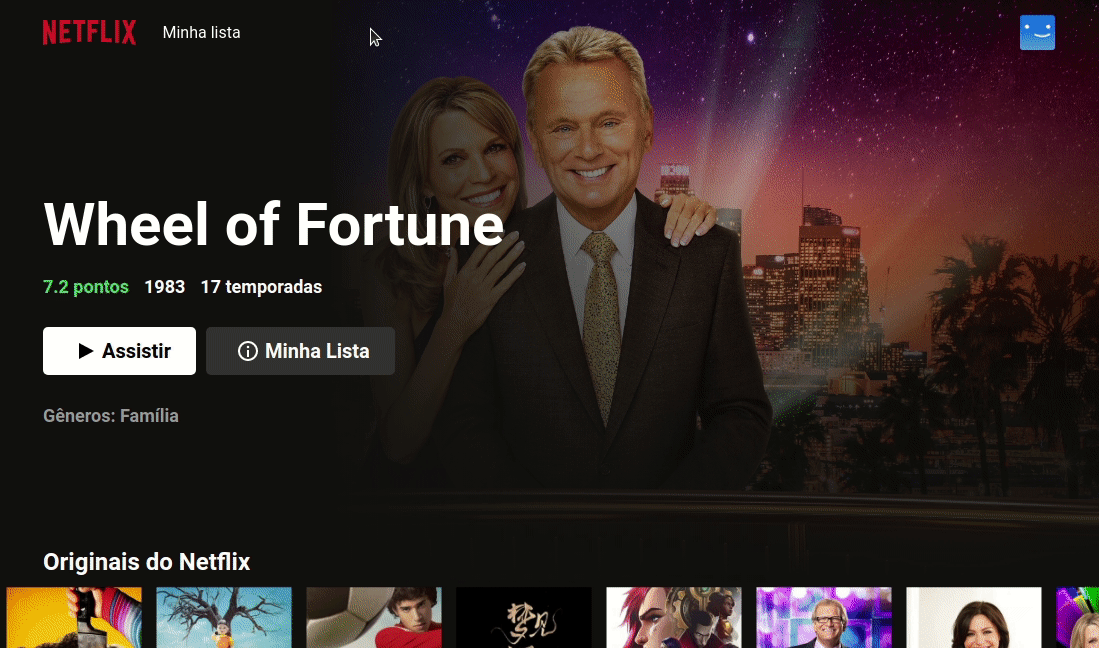Click the Netflix logo
The height and width of the screenshot is (648, 1099).
click(x=89, y=32)
